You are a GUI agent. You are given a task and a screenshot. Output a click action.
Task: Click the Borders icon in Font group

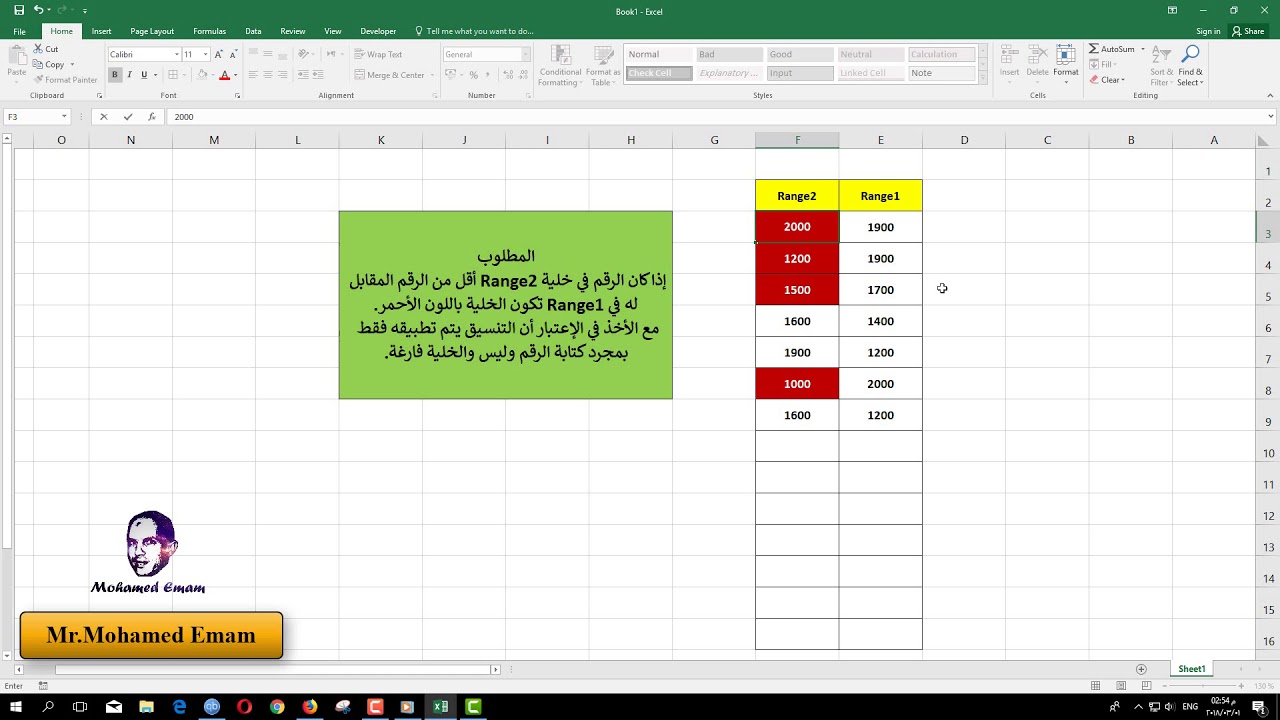(x=173, y=75)
